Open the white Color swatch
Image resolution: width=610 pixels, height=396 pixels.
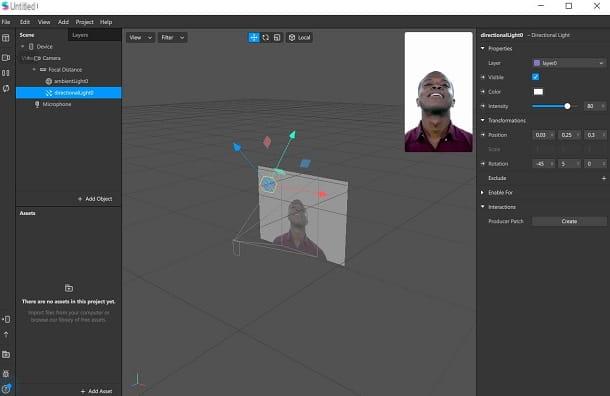coord(538,92)
